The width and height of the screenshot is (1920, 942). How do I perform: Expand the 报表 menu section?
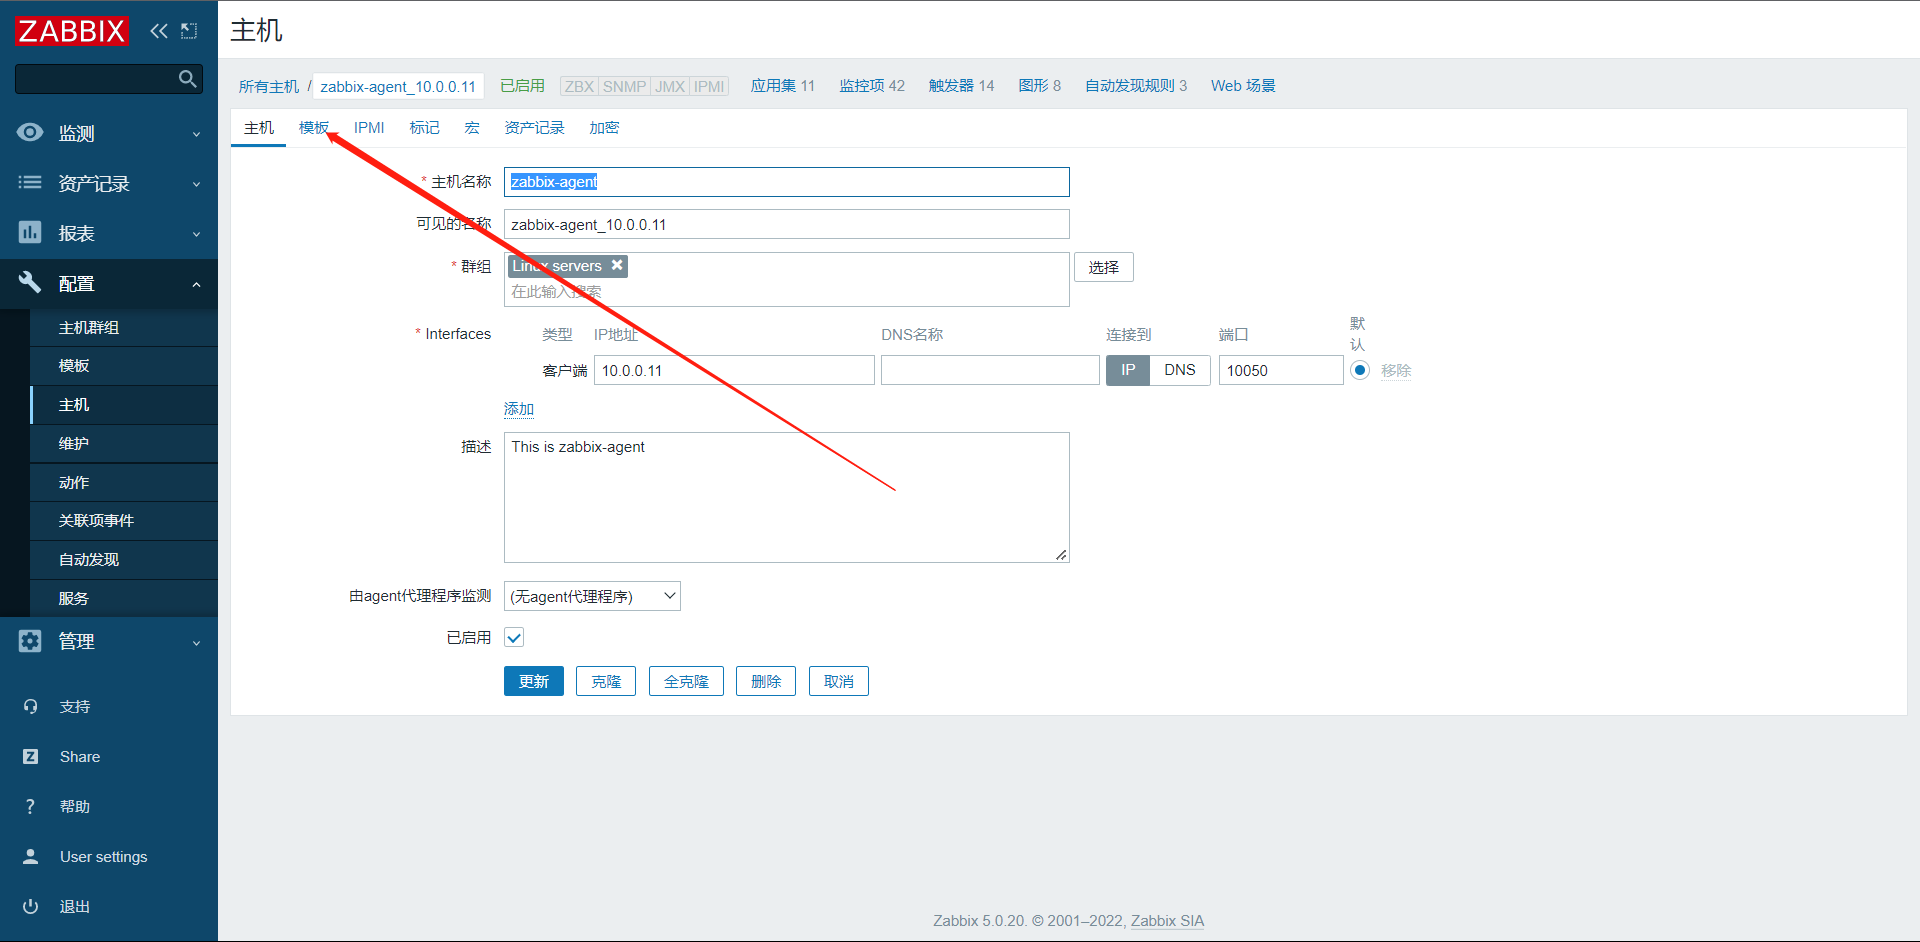coord(196,234)
